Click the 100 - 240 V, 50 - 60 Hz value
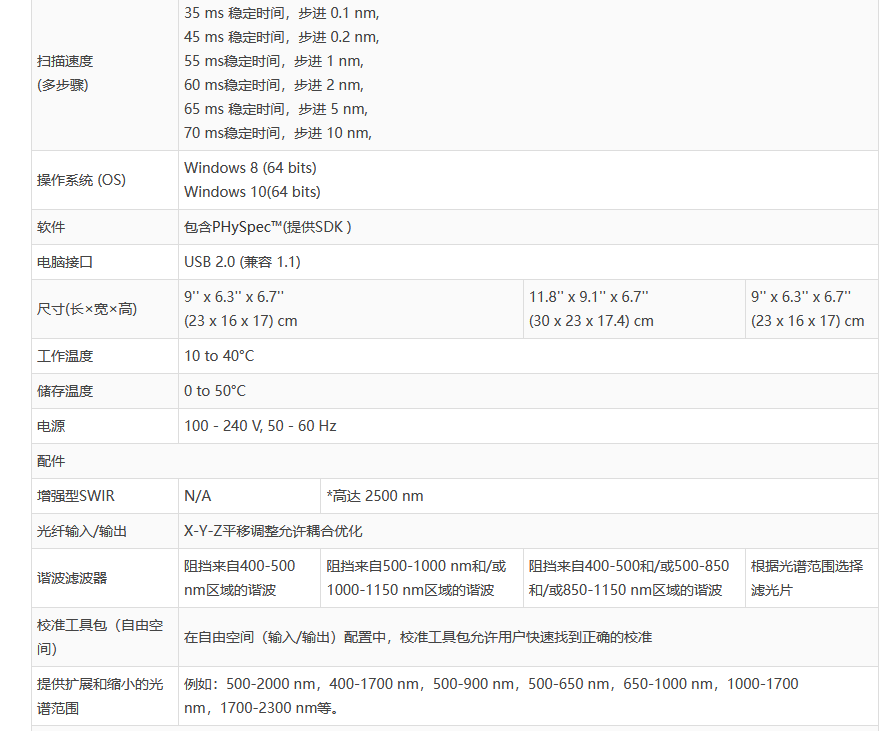The image size is (896, 731). point(260,426)
